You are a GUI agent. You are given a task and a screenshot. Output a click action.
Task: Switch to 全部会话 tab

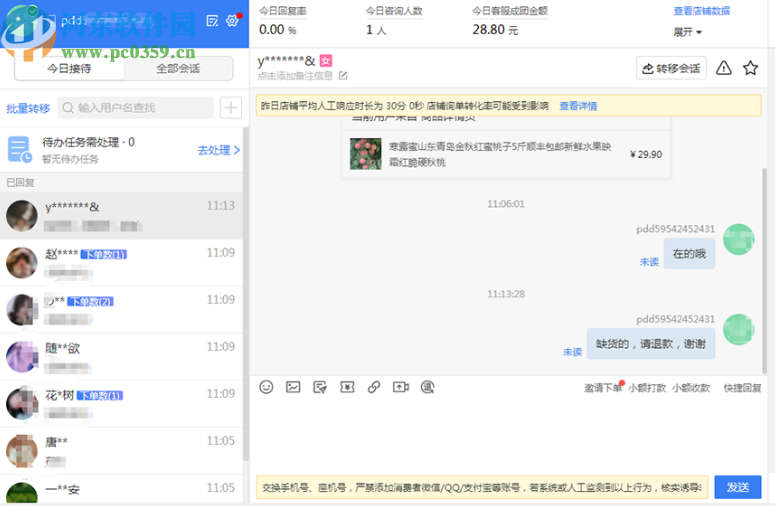point(178,68)
